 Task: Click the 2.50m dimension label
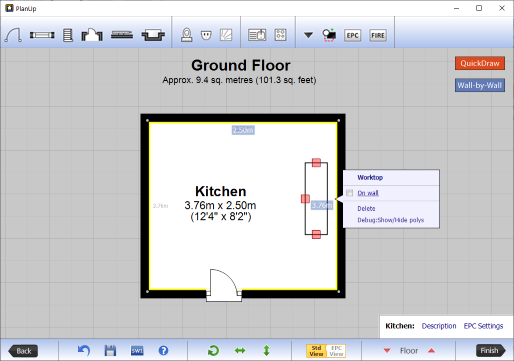point(243,130)
